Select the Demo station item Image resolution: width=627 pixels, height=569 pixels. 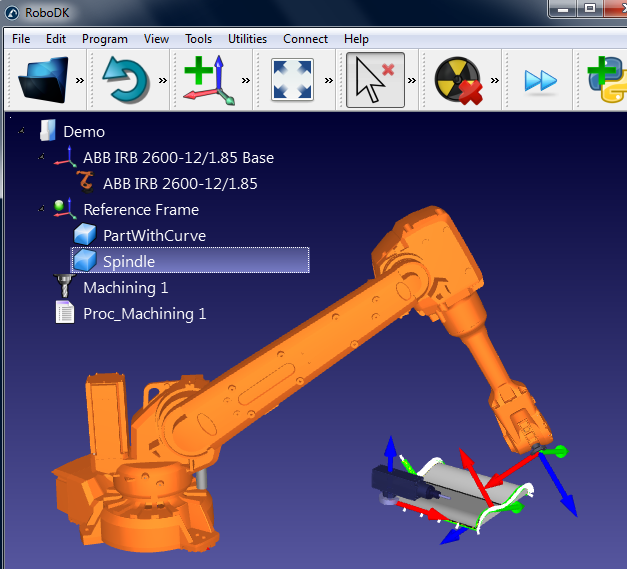[84, 132]
